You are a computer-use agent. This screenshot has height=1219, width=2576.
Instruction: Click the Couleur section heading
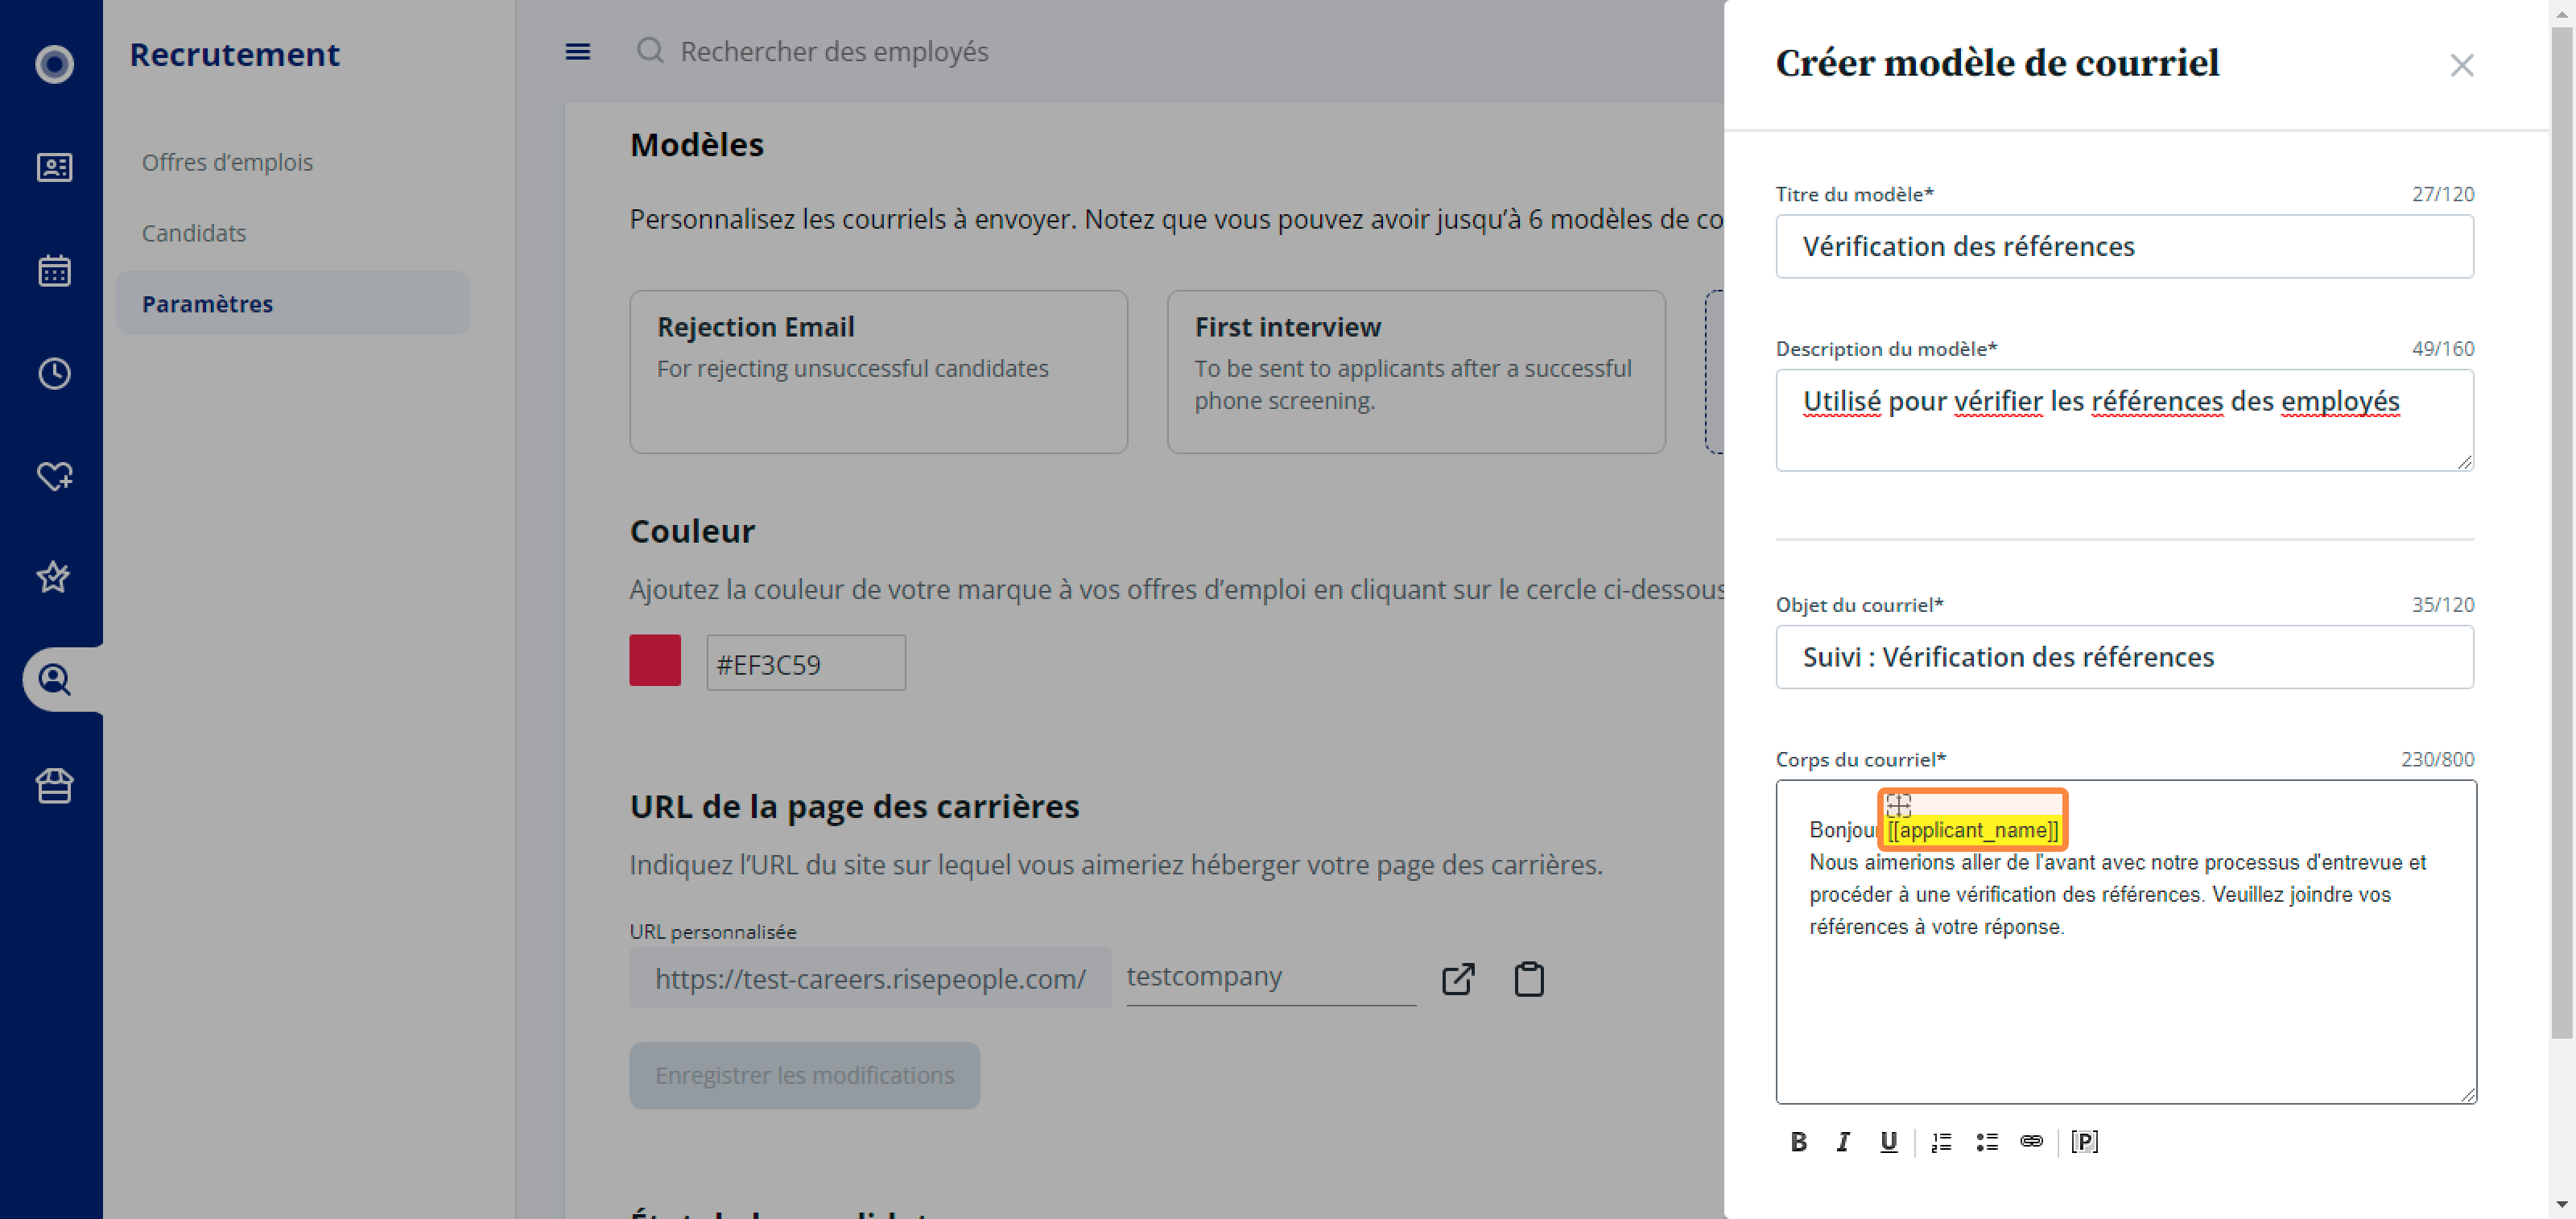[x=692, y=531]
